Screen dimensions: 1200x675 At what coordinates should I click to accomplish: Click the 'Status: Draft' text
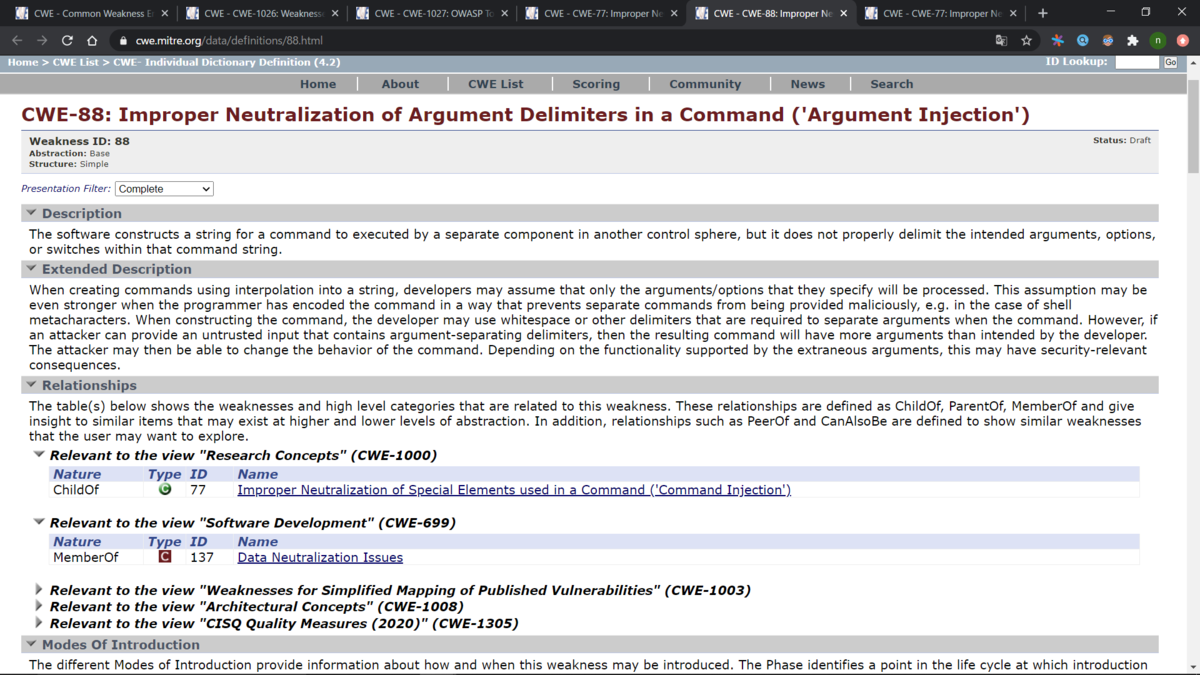pos(1122,141)
